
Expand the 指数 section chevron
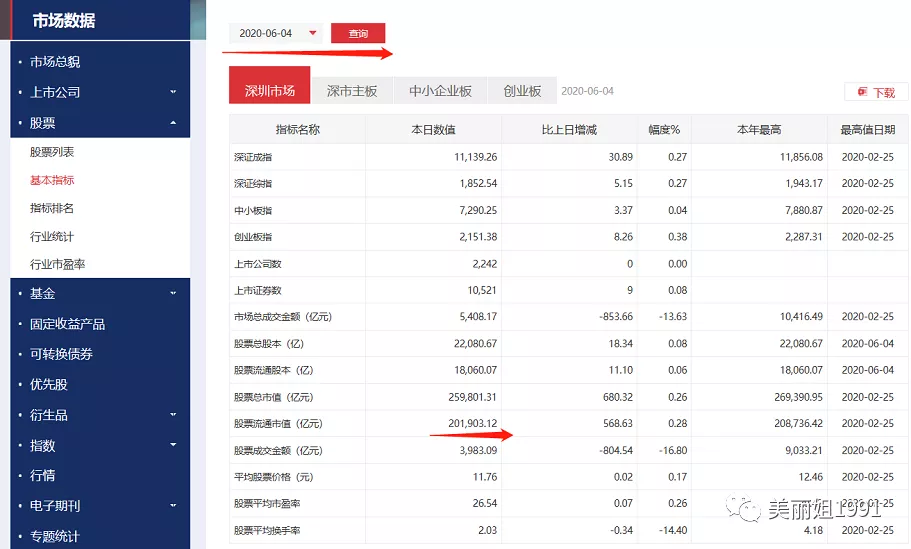coord(173,445)
